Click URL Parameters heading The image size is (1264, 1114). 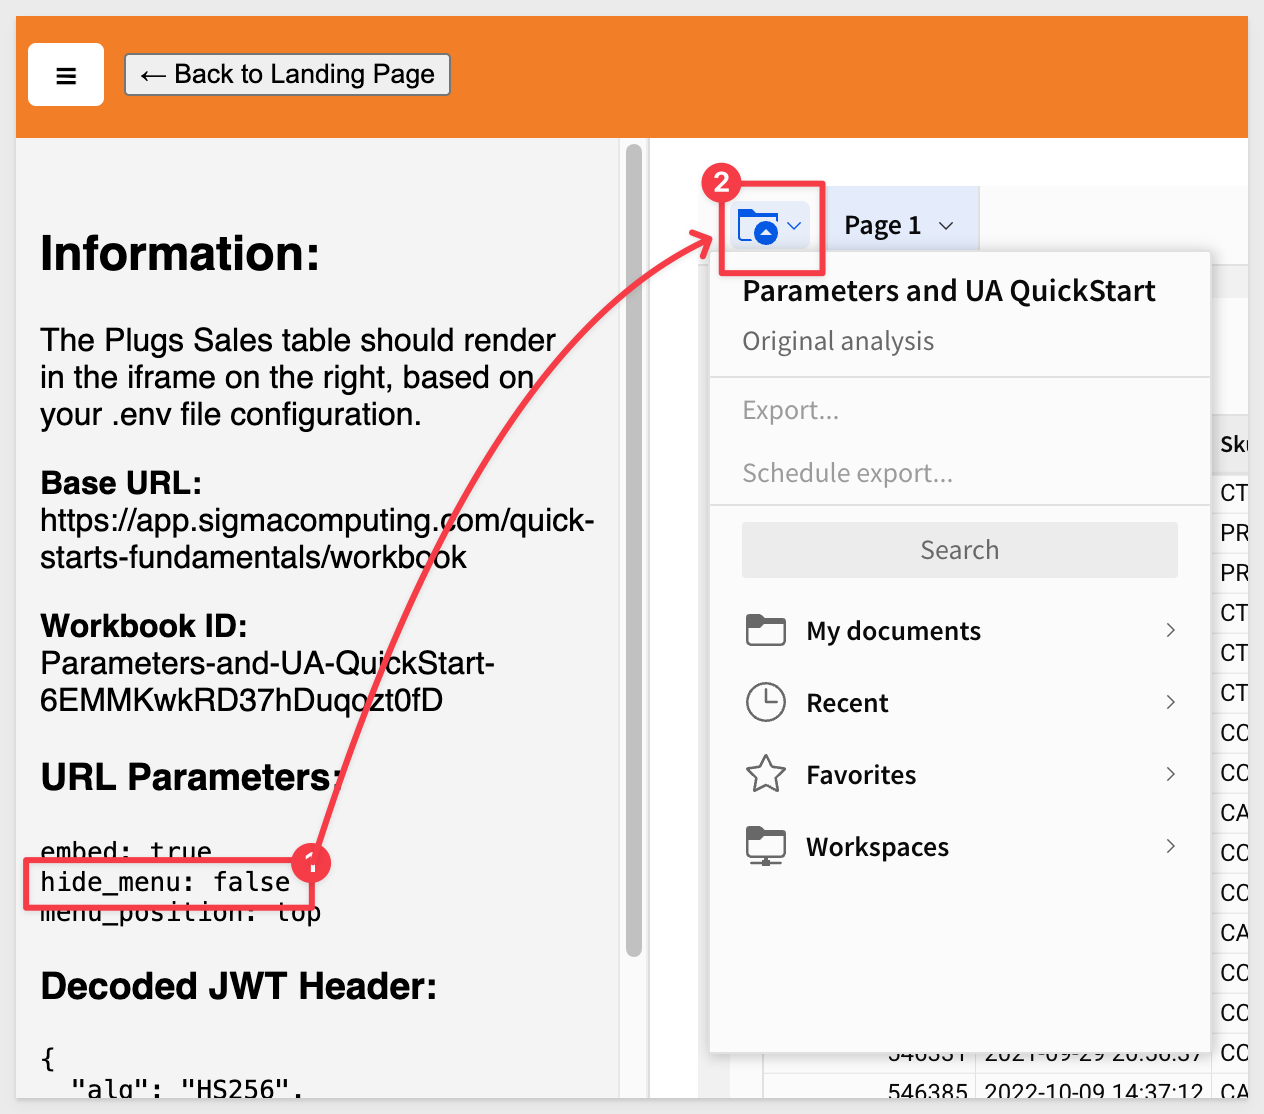pyautogui.click(x=192, y=777)
